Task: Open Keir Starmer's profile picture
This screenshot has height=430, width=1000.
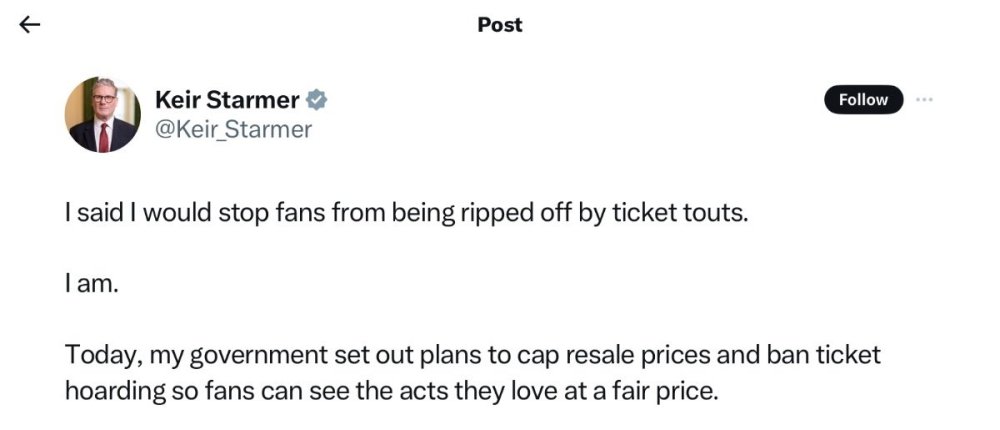Action: point(103,114)
